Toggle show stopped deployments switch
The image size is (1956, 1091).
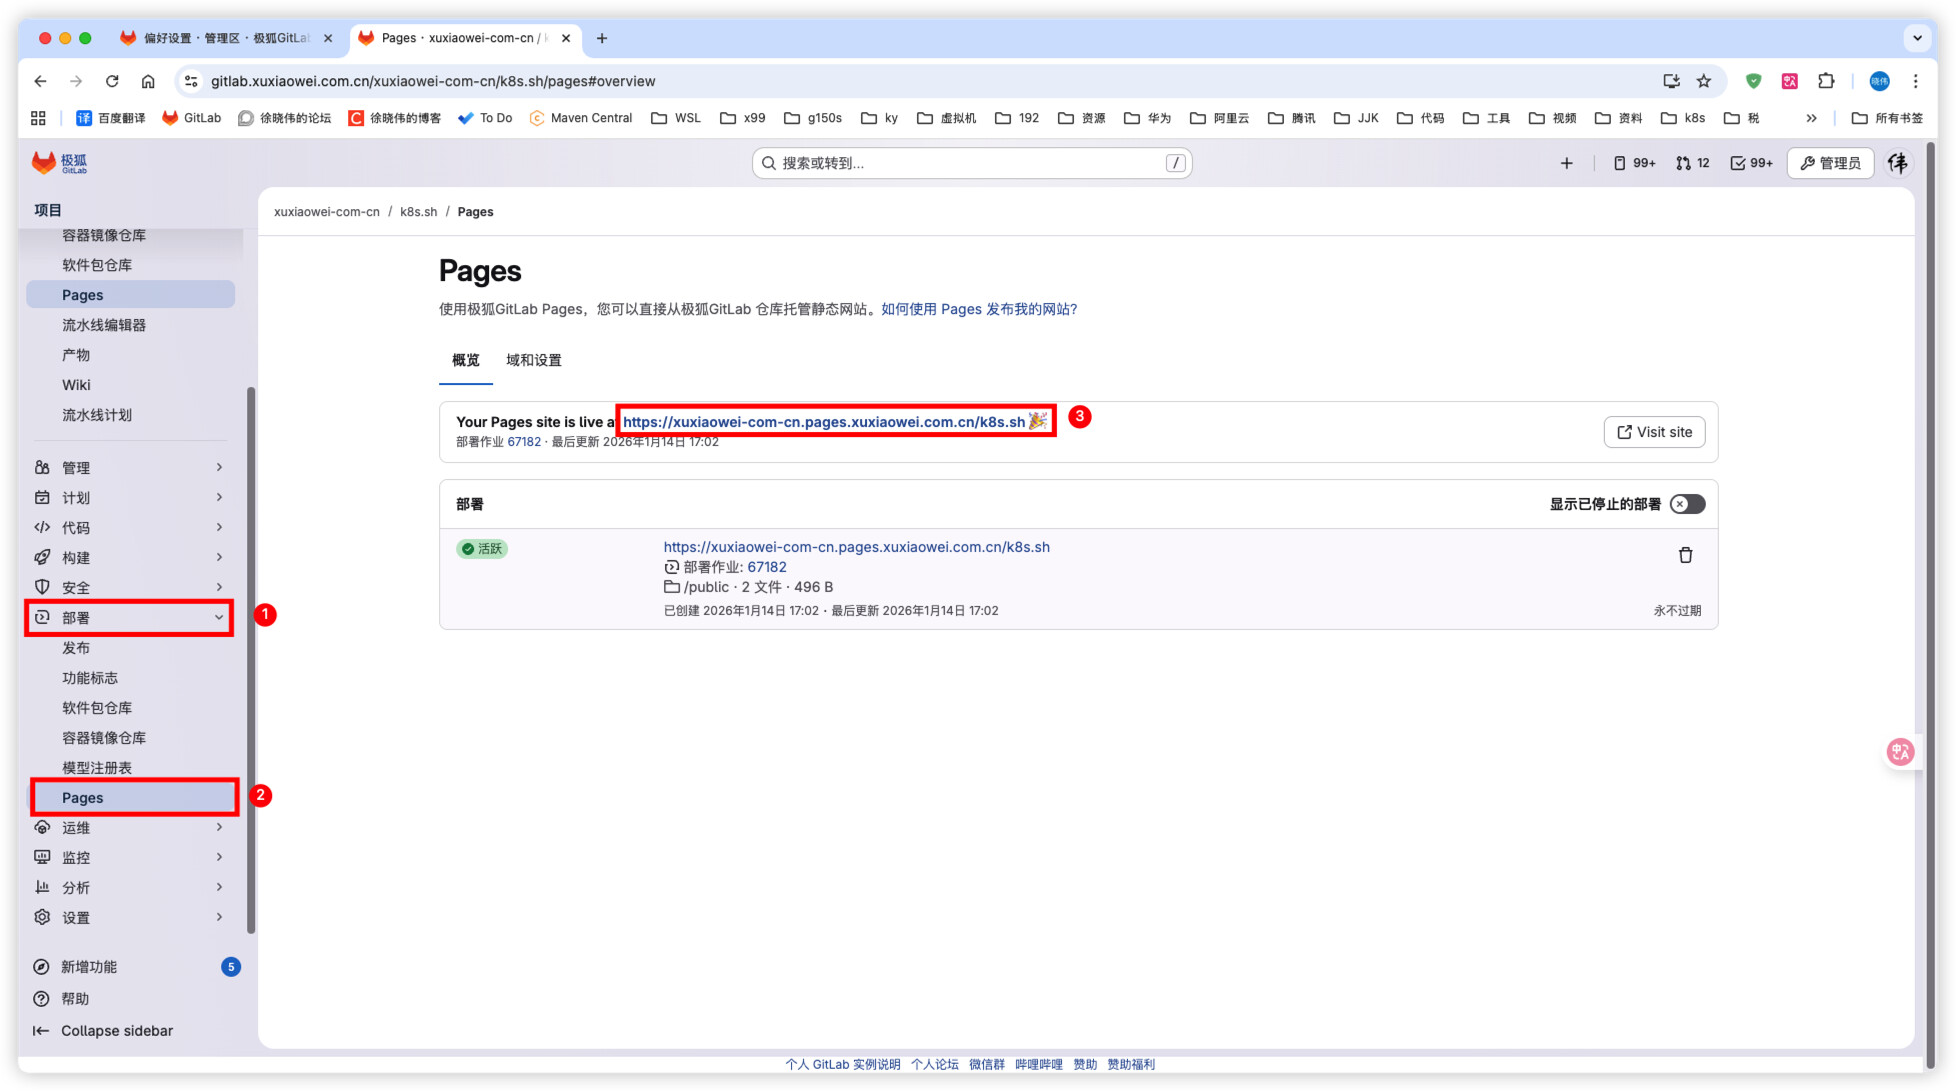tap(1687, 504)
